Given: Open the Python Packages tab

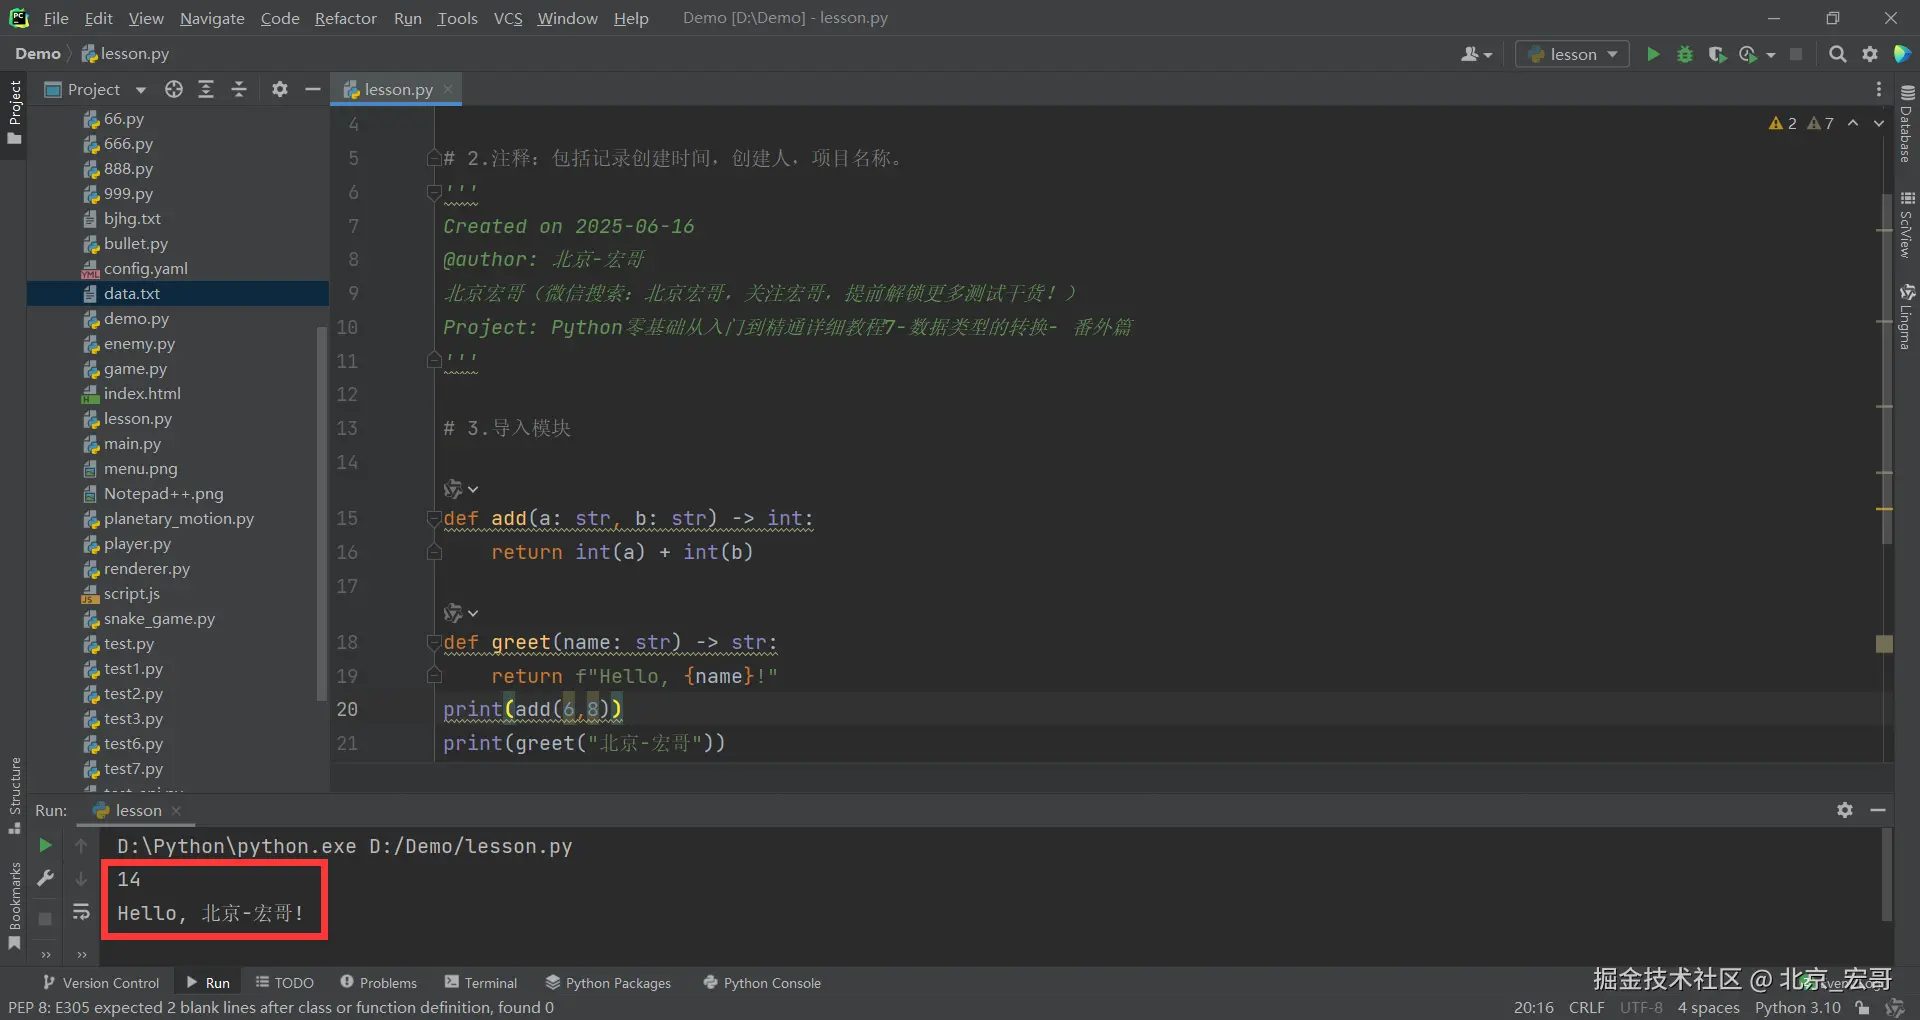Looking at the screenshot, I should tap(608, 983).
